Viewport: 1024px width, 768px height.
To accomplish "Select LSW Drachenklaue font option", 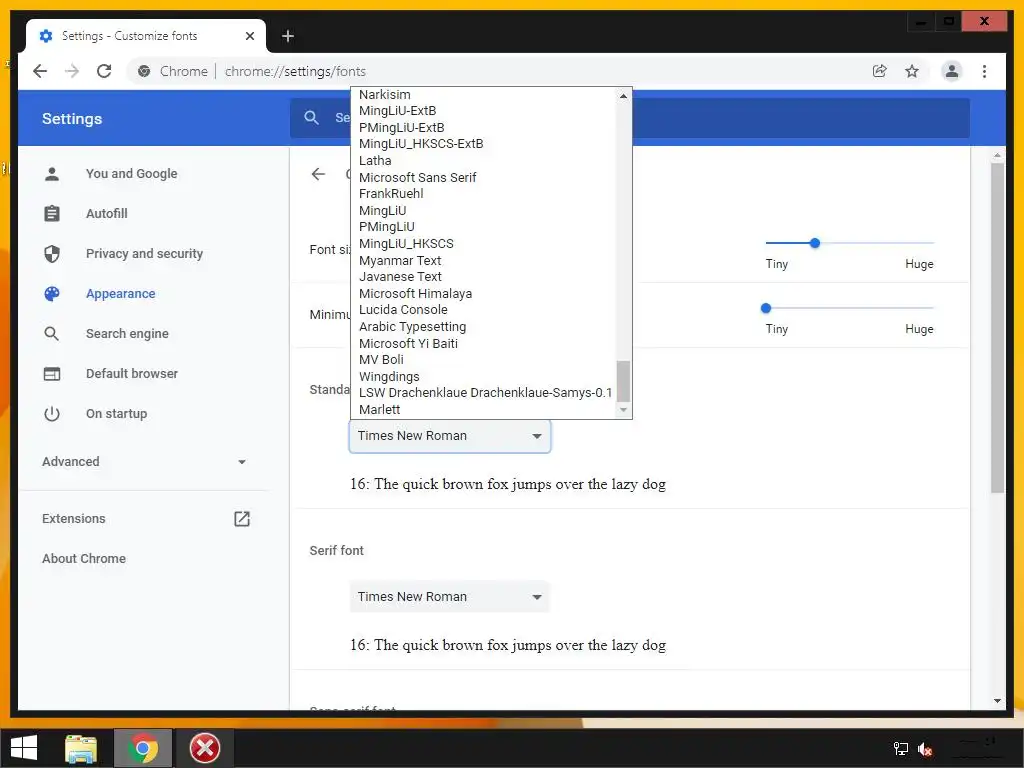I will (x=483, y=392).
